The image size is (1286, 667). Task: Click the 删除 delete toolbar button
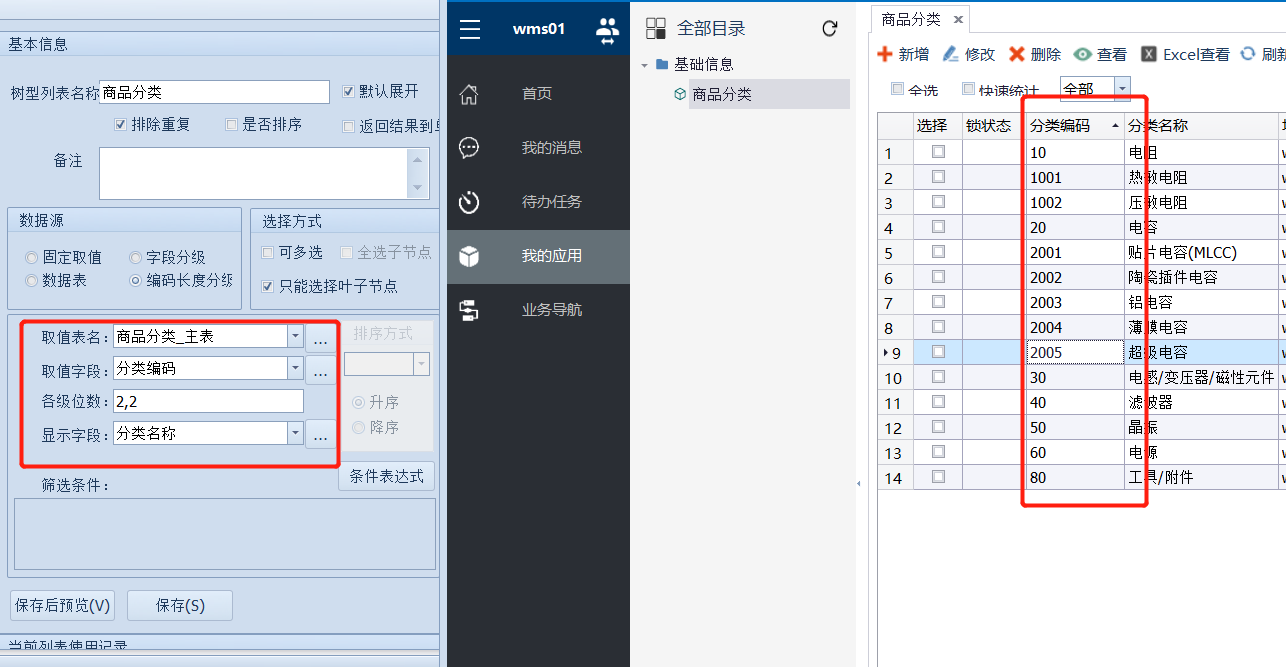1035,54
